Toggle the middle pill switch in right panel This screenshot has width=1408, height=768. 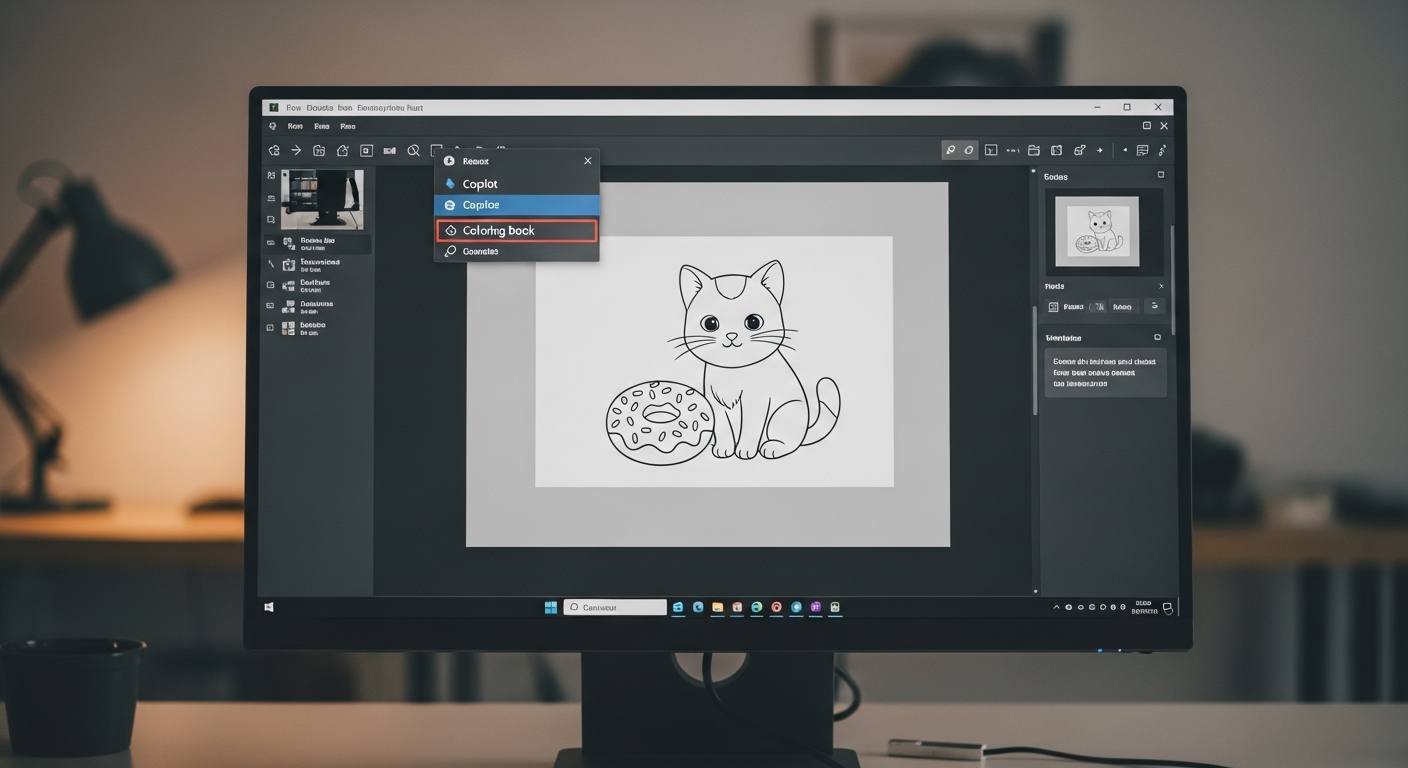point(1097,307)
